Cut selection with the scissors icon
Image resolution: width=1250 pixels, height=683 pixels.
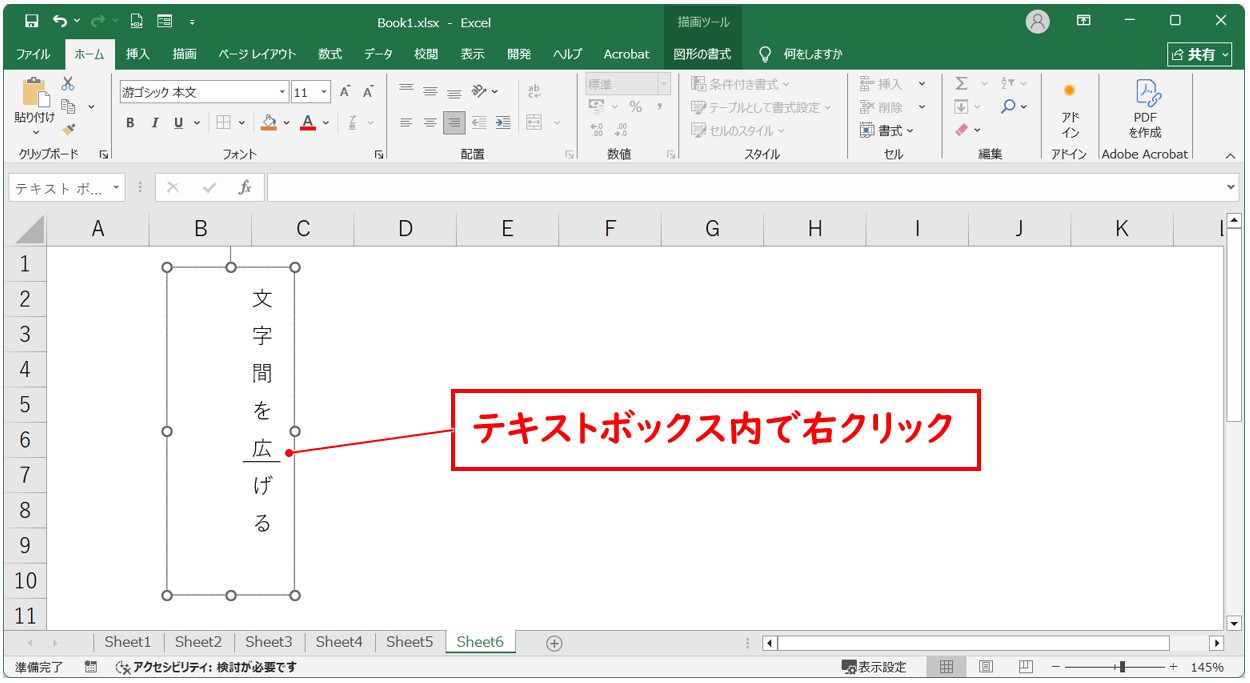click(68, 84)
